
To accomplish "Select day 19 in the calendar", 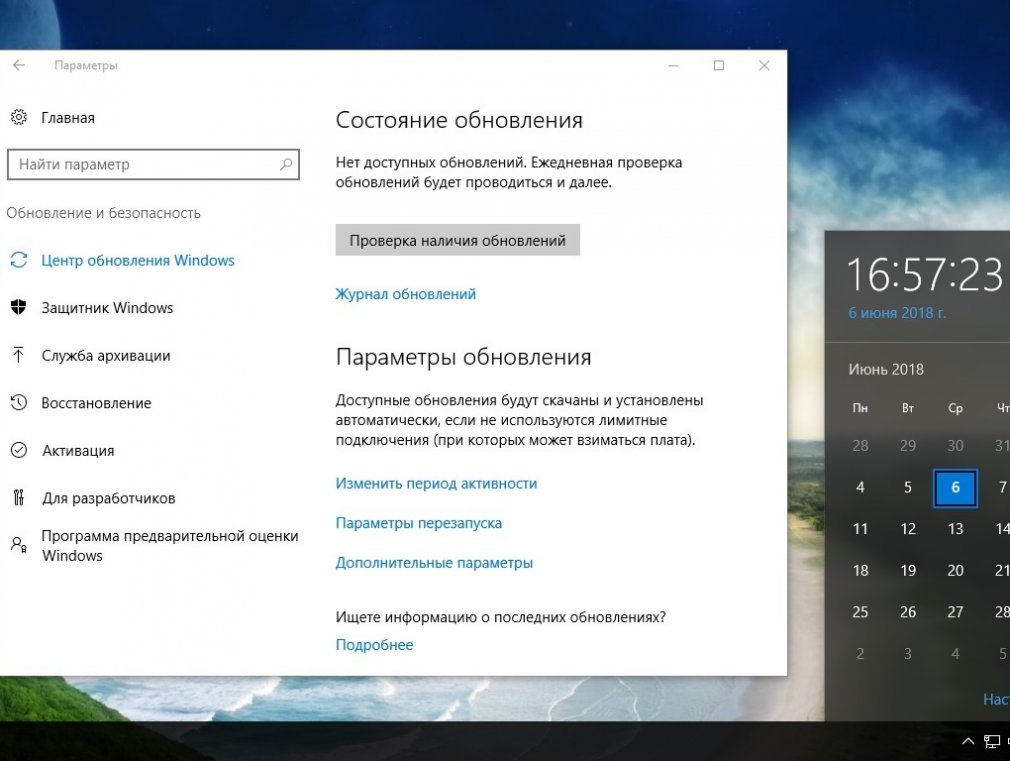I will pos(908,571).
